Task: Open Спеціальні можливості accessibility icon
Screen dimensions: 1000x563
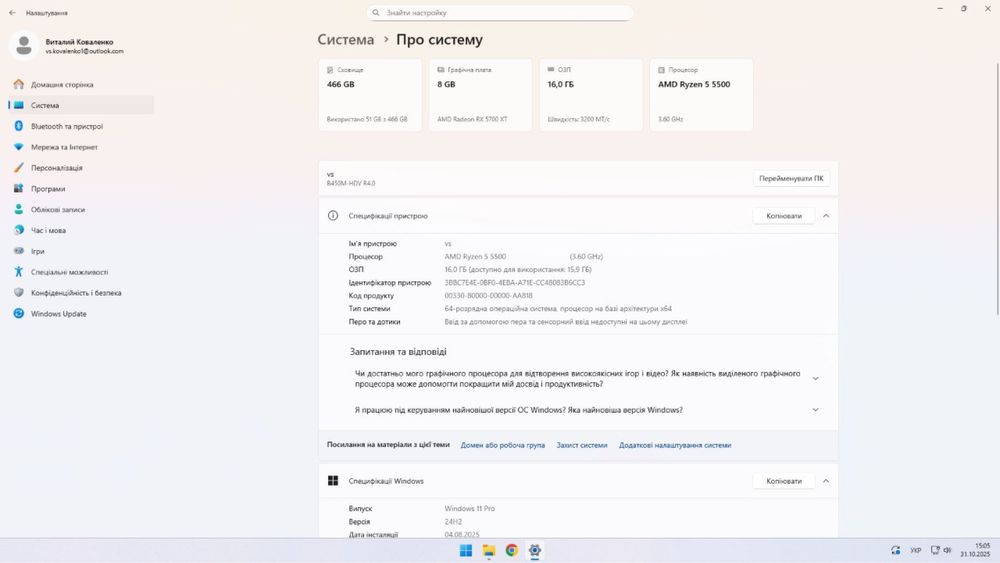Action: pos(18,272)
